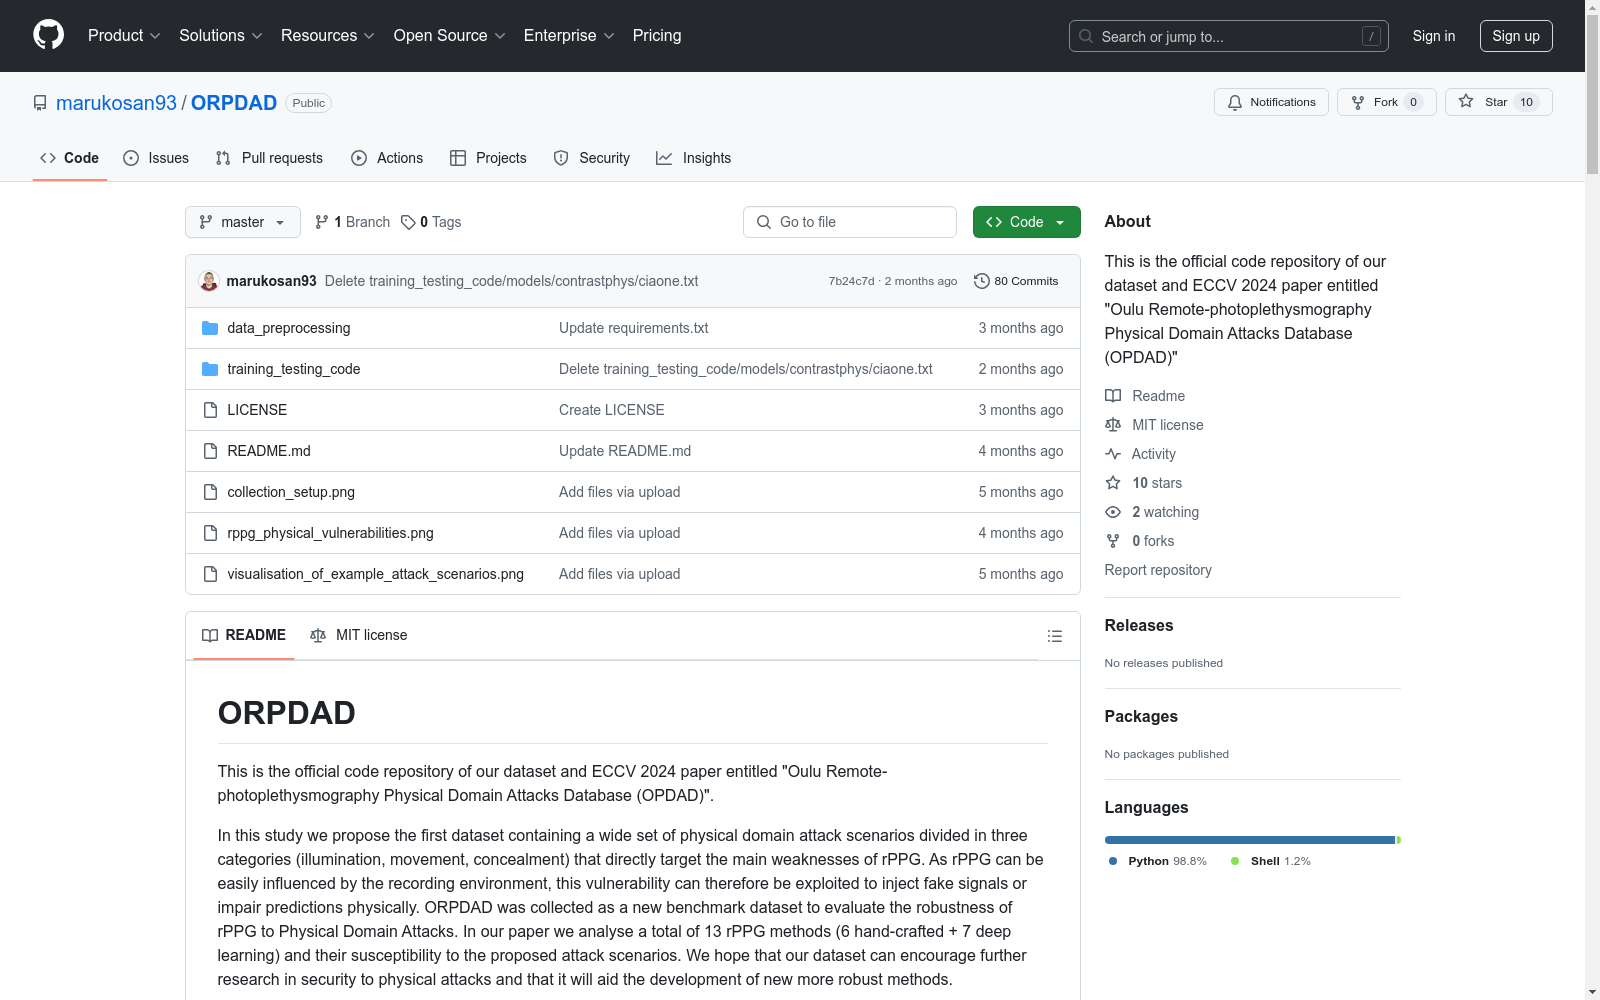Open collection_setup.png file
This screenshot has width=1600, height=1000.
(x=291, y=492)
